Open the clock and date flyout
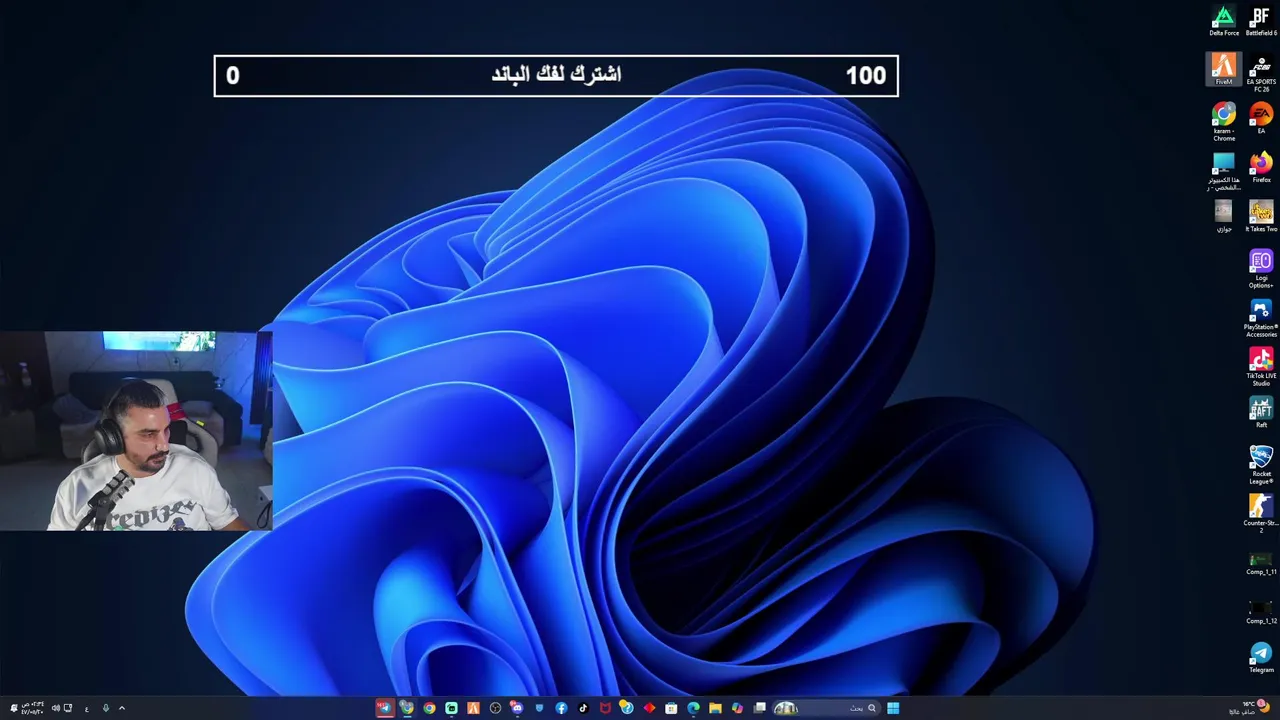The width and height of the screenshot is (1280, 720). (32, 708)
